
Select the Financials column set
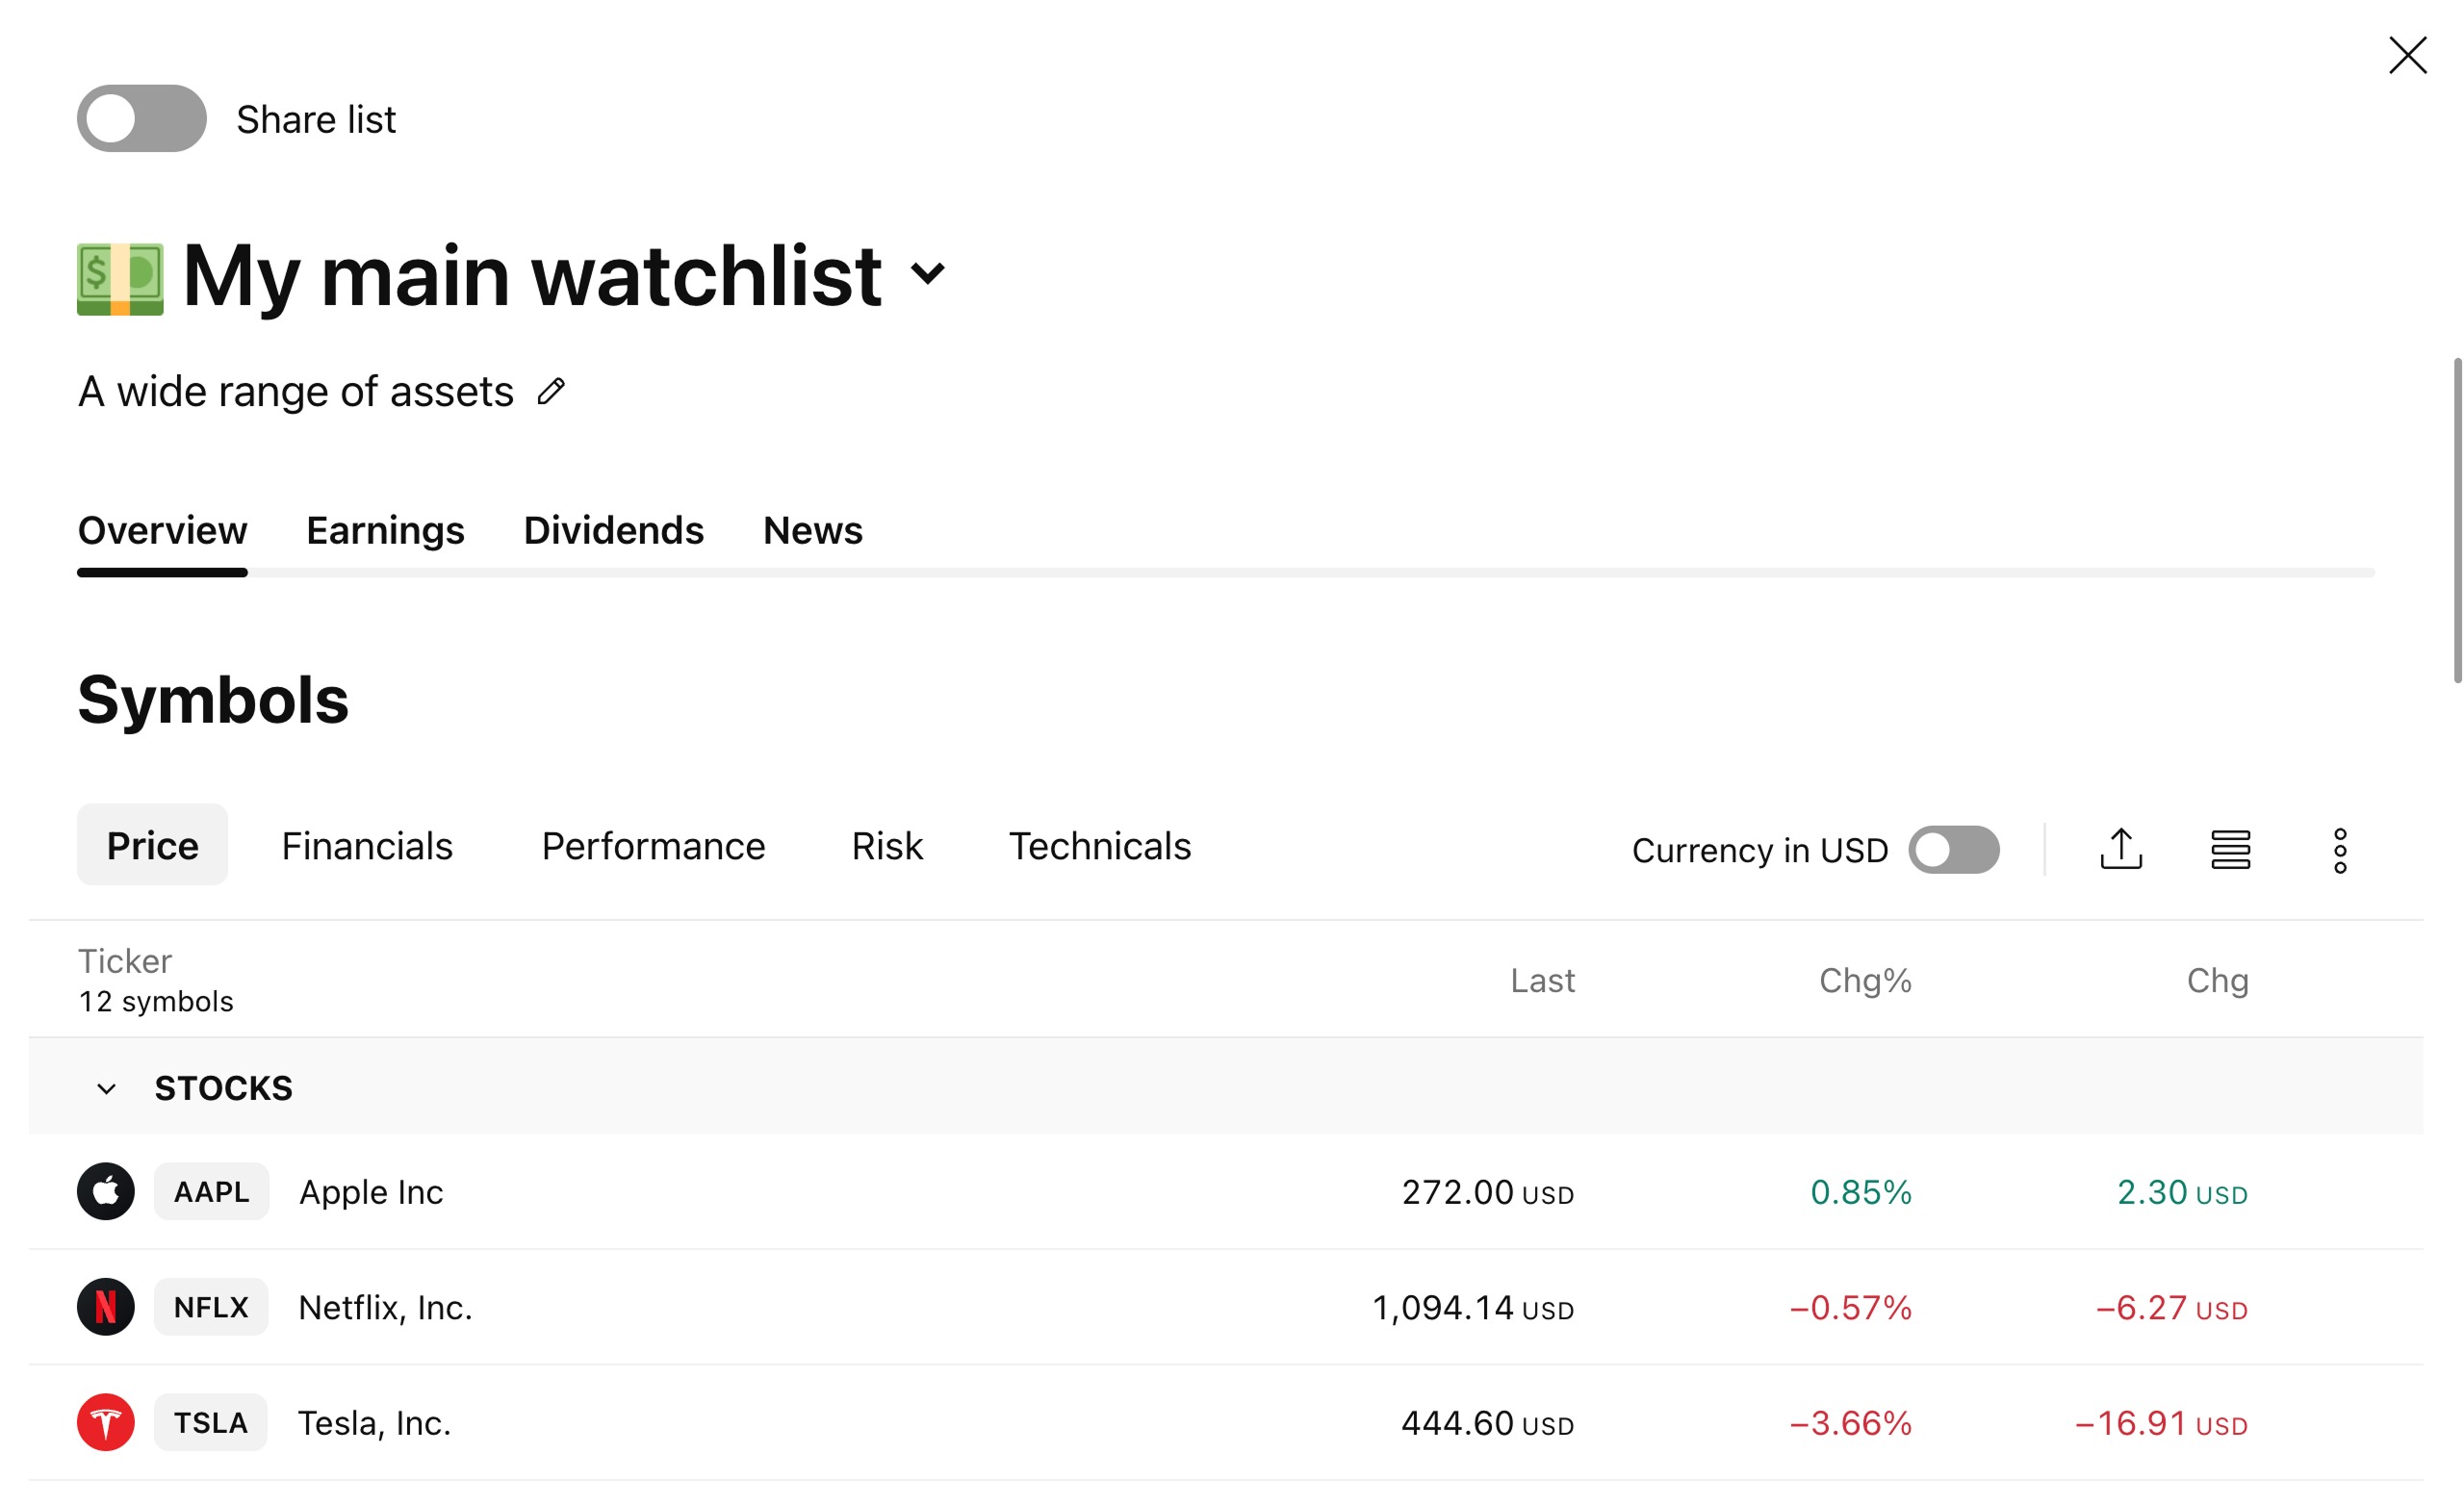367,846
